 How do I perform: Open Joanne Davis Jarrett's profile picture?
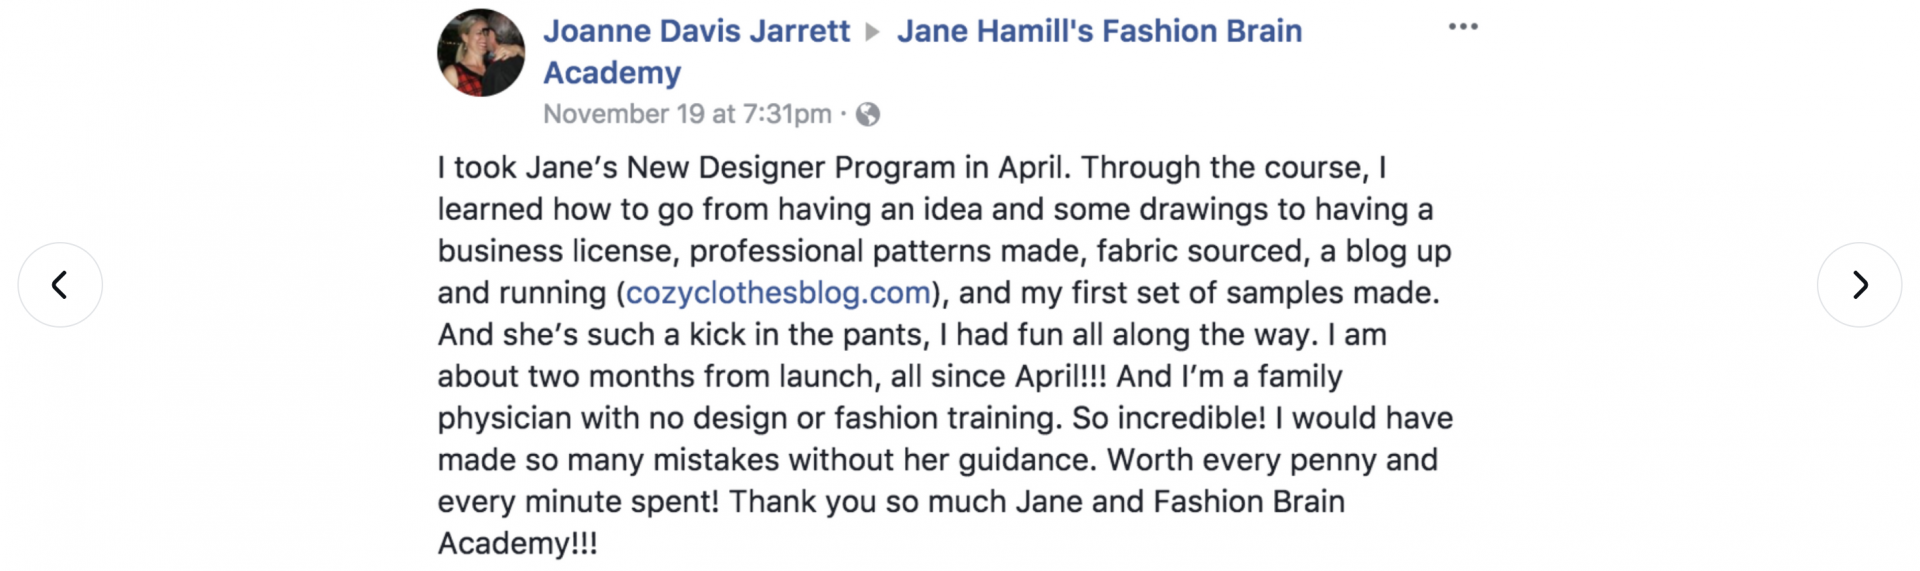pyautogui.click(x=481, y=53)
